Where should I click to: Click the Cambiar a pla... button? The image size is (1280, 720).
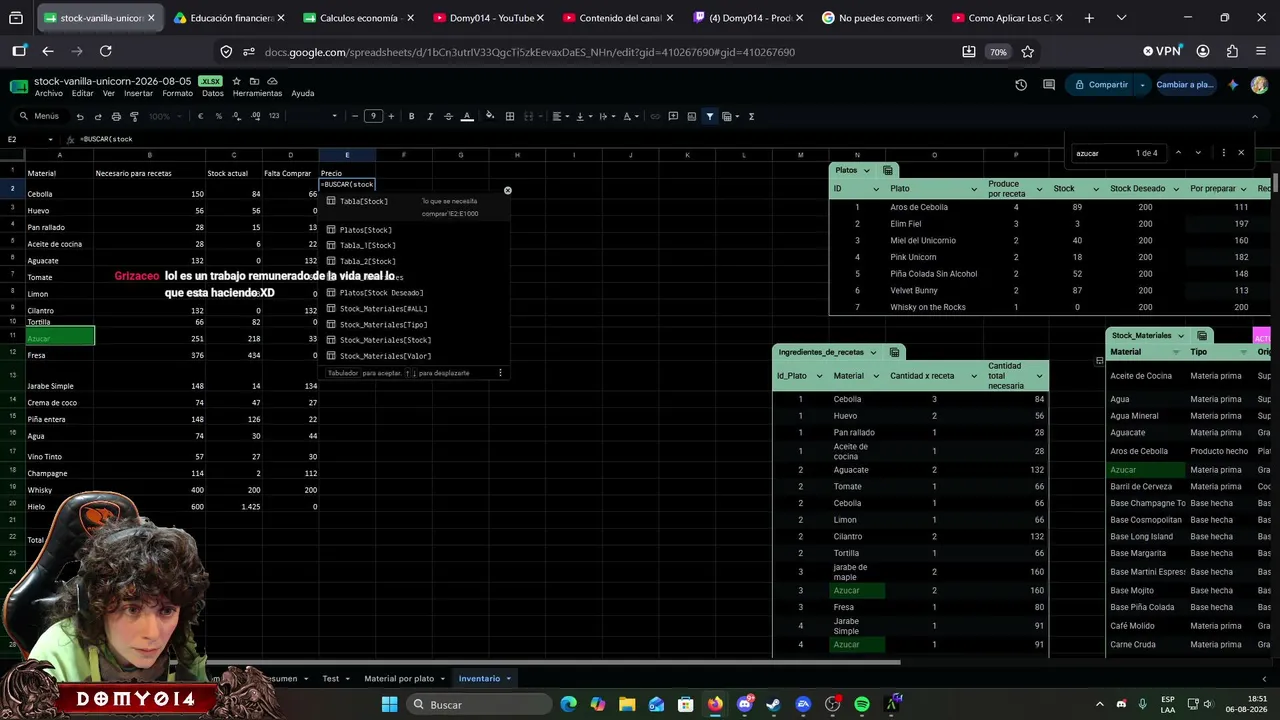click(x=1185, y=85)
